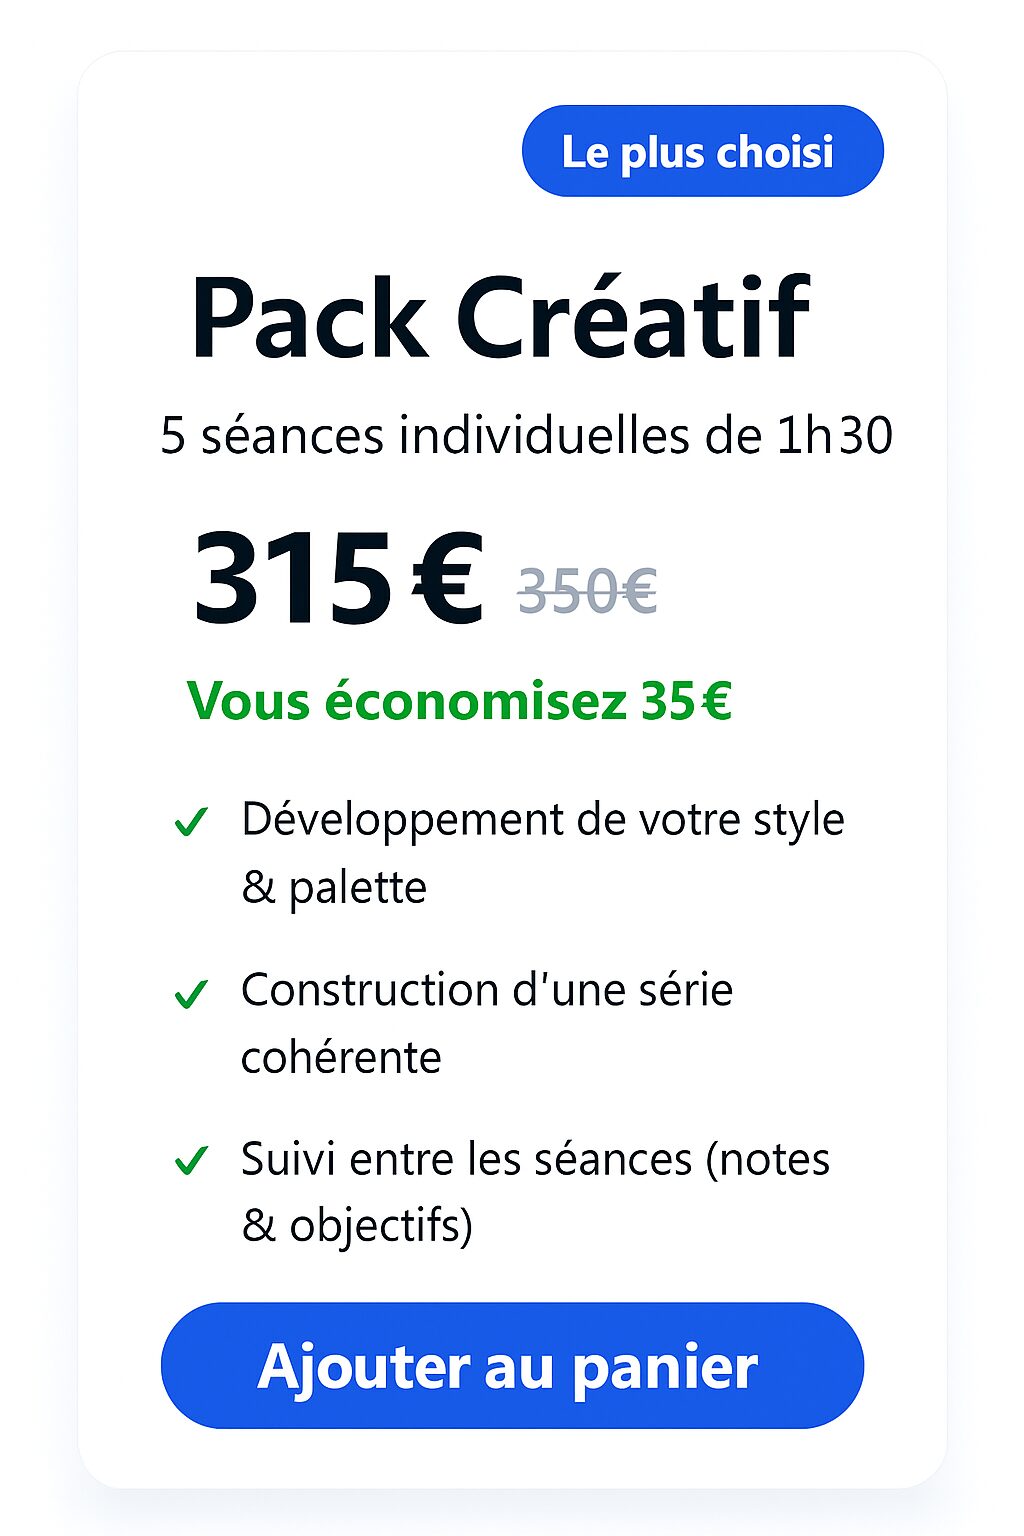This screenshot has height=1536, width=1024.
Task: Click checkmark beside Développement de votre style
Action: 190,822
